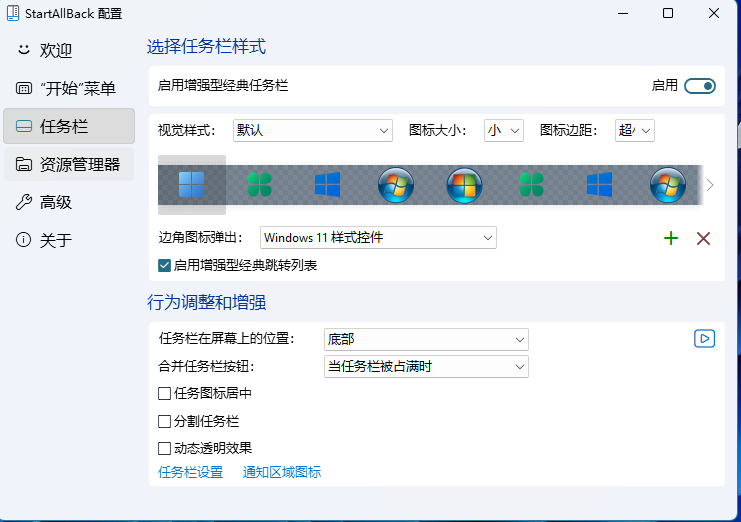The height and width of the screenshot is (522, 741).
Task: Click the 通知区域图标 link
Action: (282, 473)
